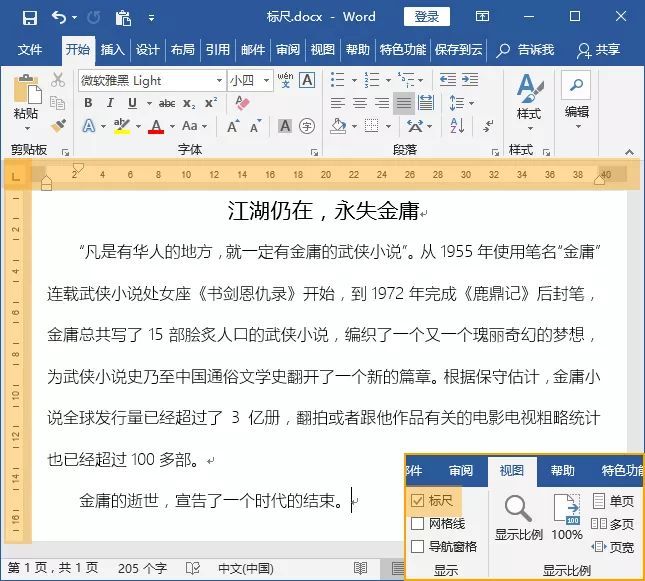Expand the underline style dropdown arrow
Image resolution: width=645 pixels, height=581 pixels.
point(148,103)
